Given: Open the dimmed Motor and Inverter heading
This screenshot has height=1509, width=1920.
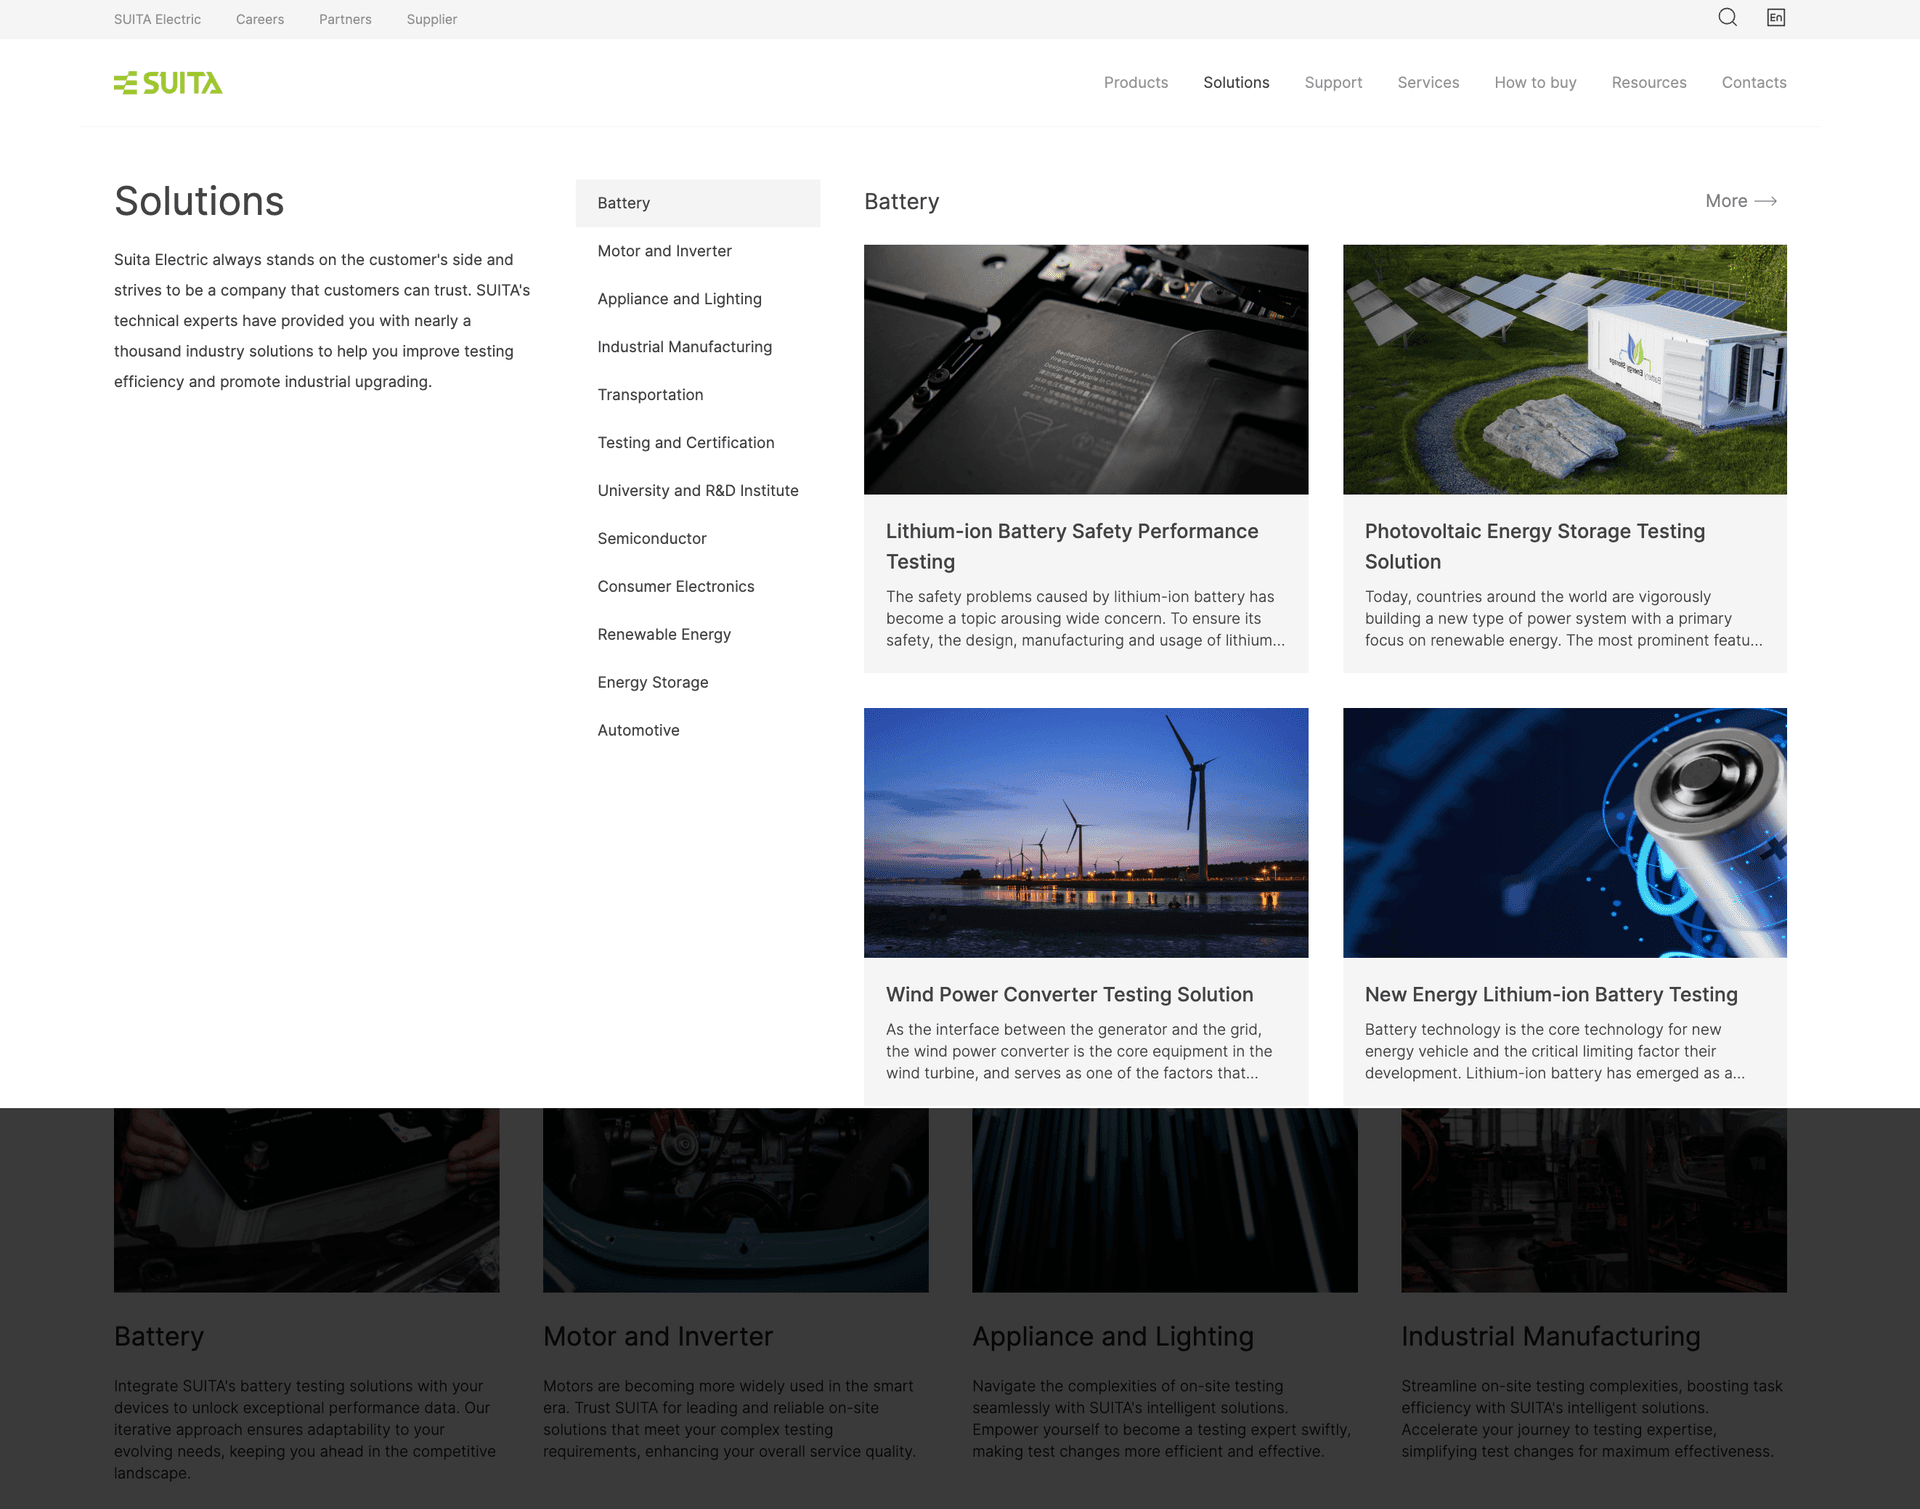Looking at the screenshot, I should pos(658,1337).
